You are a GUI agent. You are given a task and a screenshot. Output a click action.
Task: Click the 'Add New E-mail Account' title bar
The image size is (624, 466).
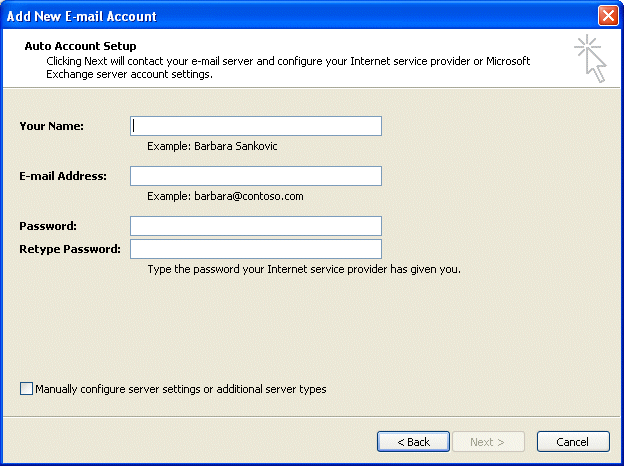pyautogui.click(x=82, y=16)
